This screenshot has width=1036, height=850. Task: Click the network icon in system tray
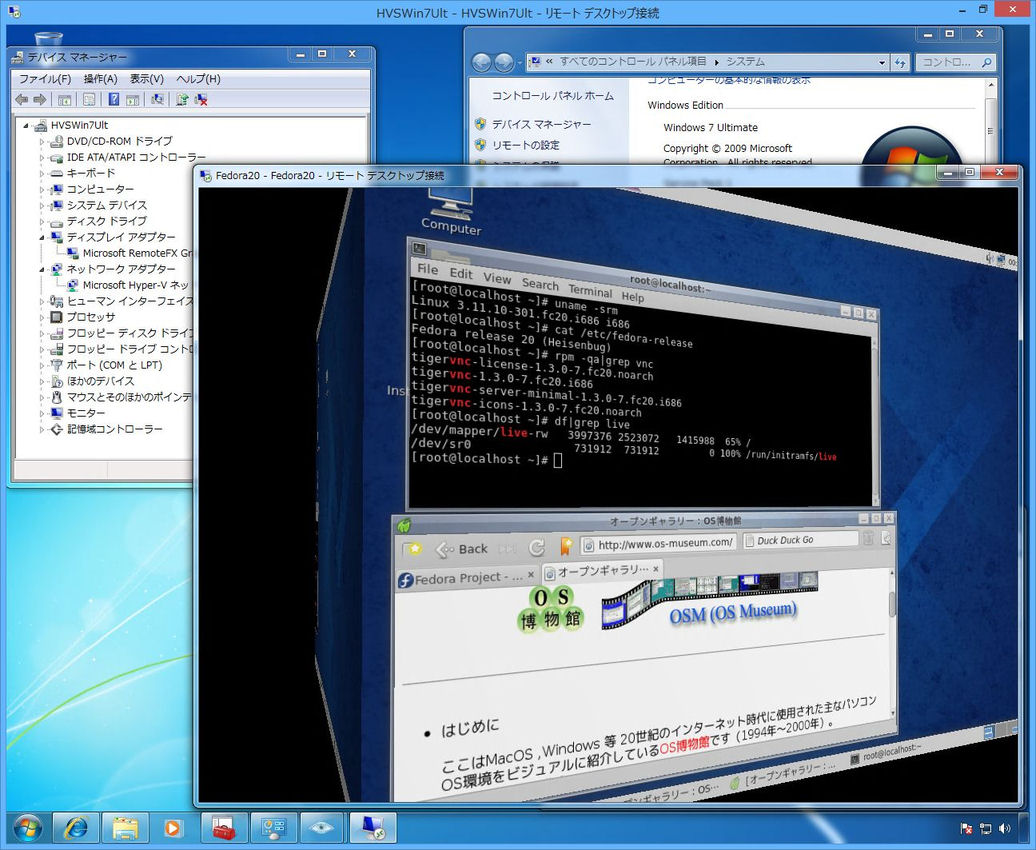(x=985, y=828)
